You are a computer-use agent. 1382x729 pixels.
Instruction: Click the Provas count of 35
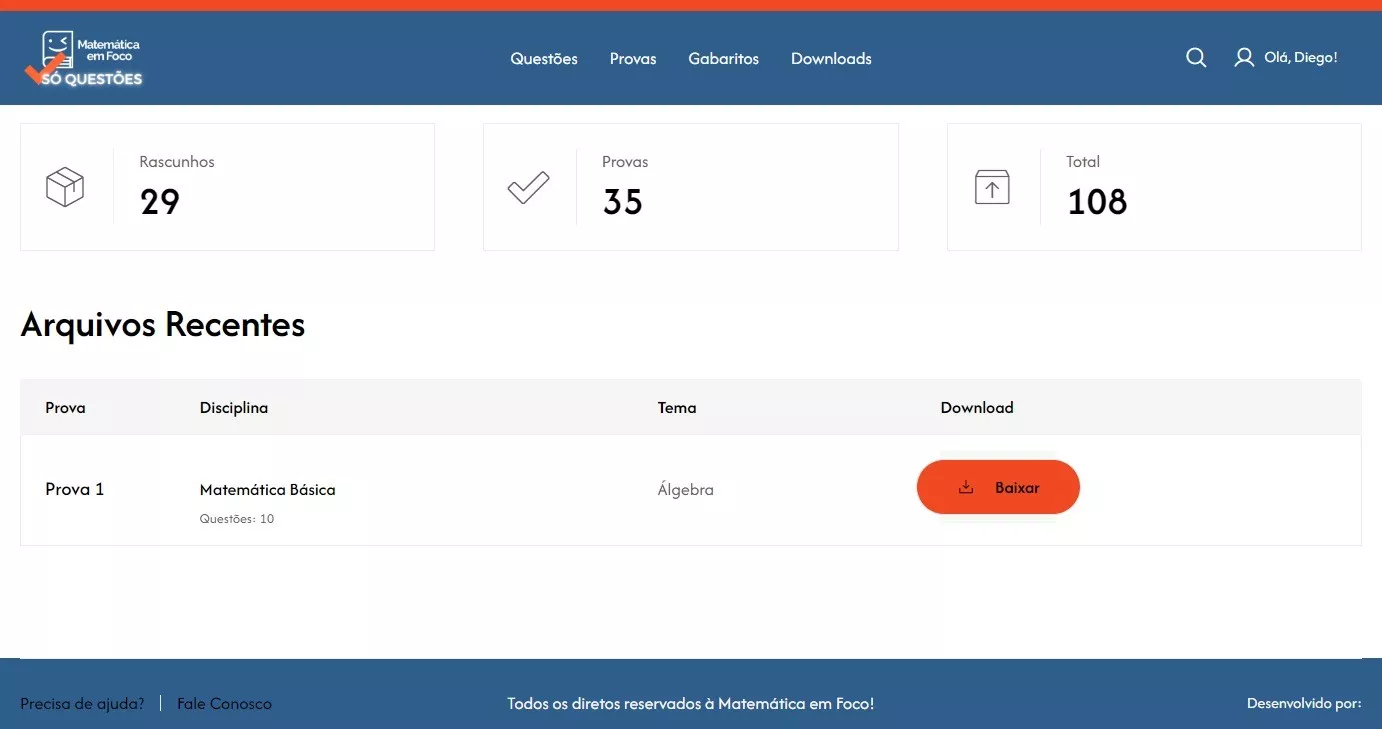click(622, 202)
